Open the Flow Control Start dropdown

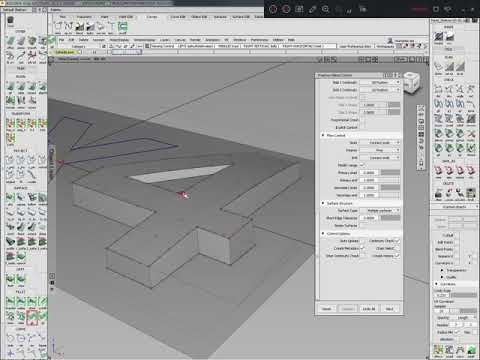coord(380,143)
